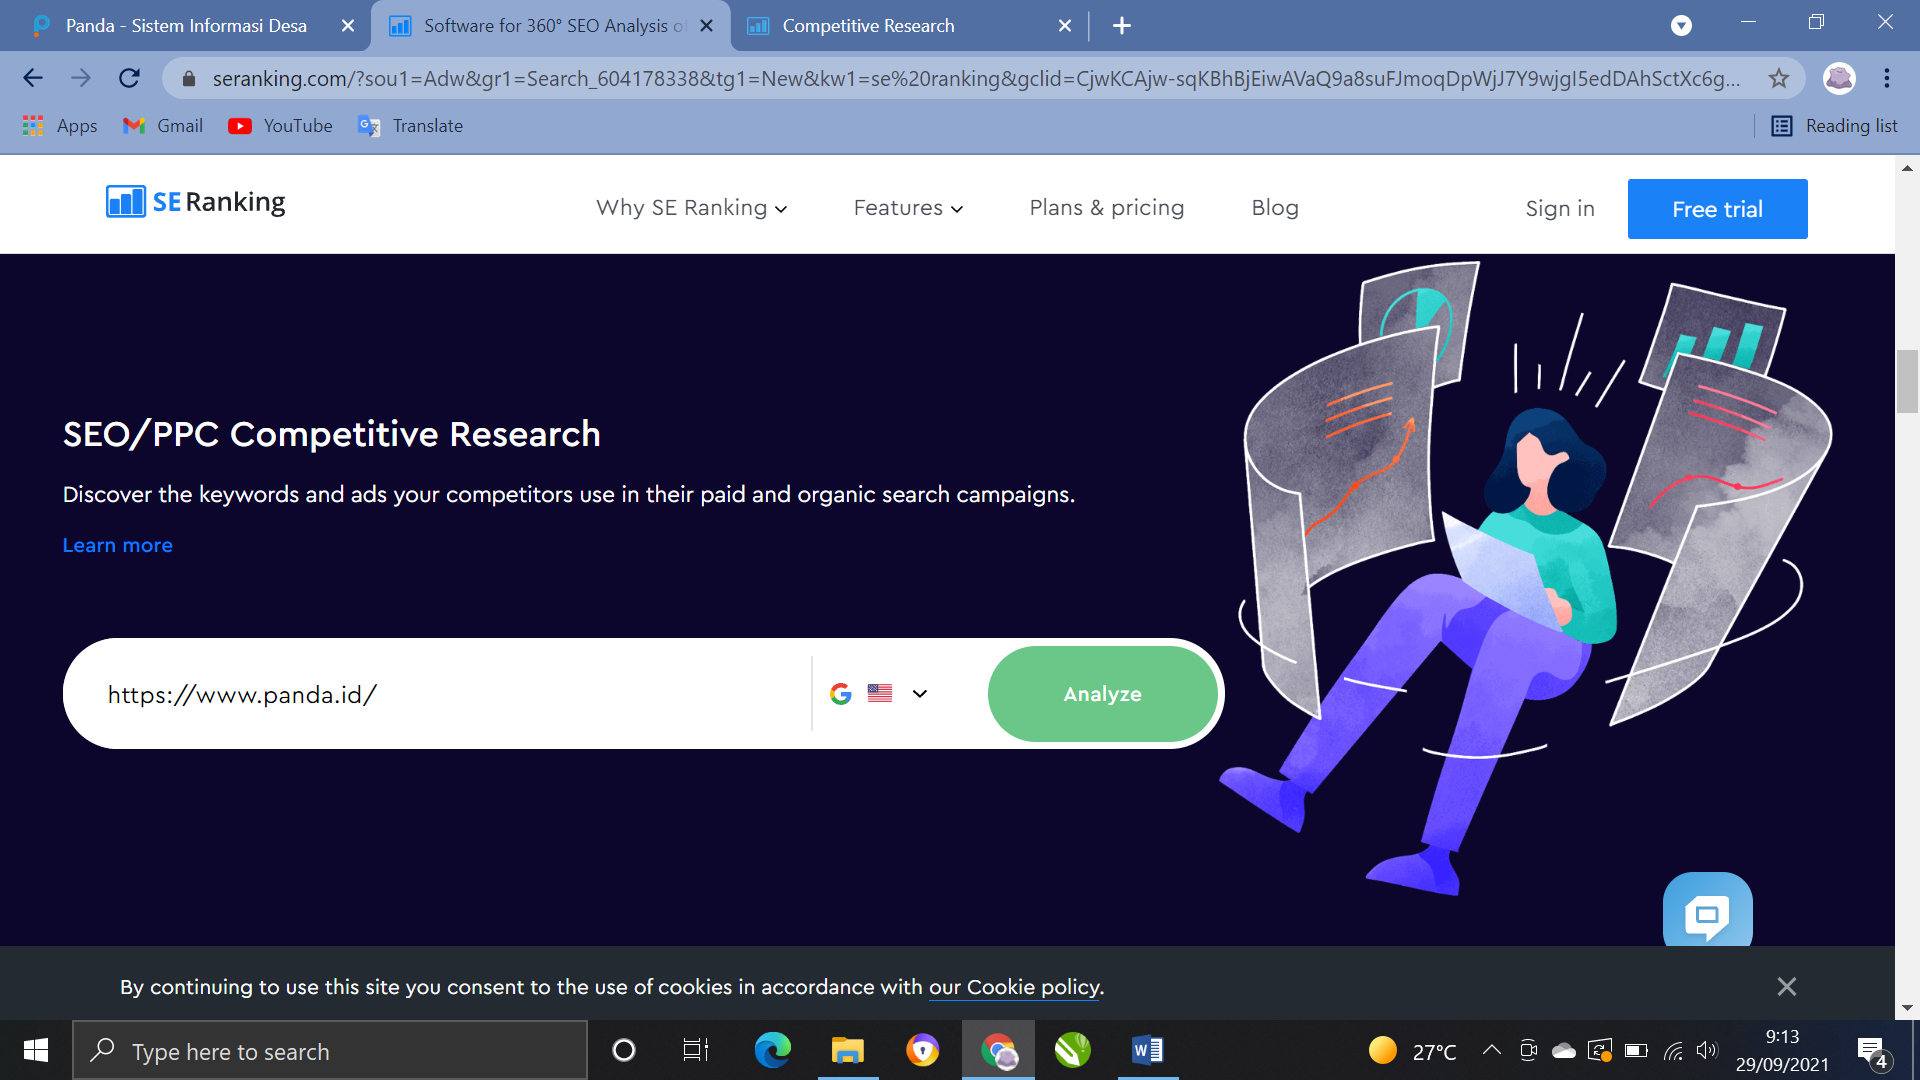Viewport: 1920px width, 1080px height.
Task: Open the OneDrive cloud tray icon
Action: click(x=1564, y=1050)
